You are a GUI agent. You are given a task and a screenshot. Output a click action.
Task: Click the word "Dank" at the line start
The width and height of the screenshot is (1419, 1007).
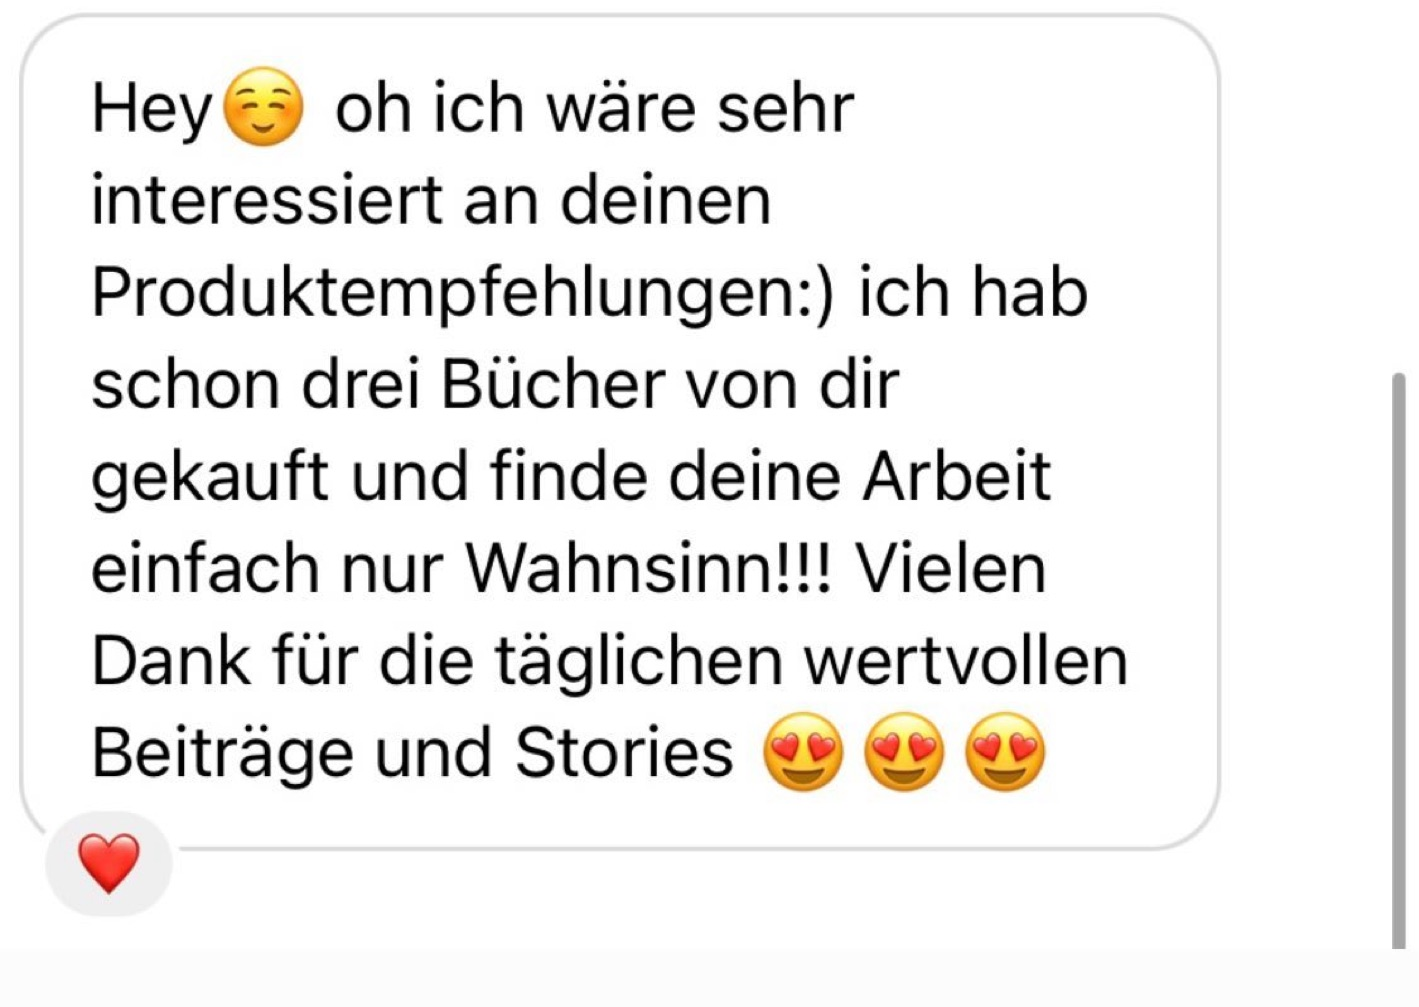click(171, 661)
